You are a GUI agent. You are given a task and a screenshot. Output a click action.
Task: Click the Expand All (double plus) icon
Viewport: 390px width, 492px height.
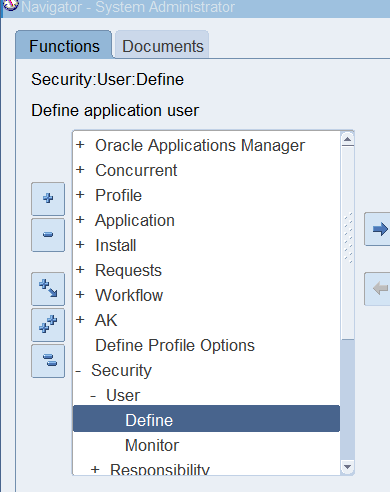point(48,325)
